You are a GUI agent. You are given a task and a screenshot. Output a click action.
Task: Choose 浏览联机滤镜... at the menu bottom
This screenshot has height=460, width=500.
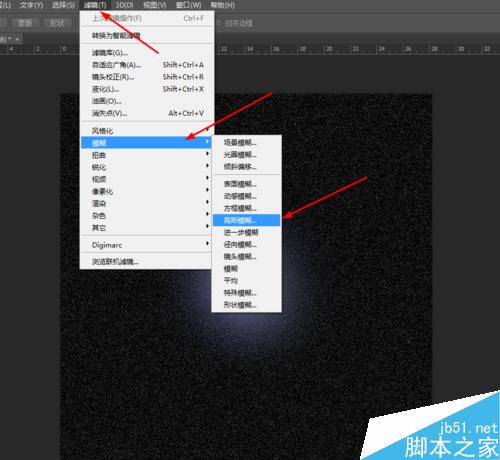pos(146,262)
